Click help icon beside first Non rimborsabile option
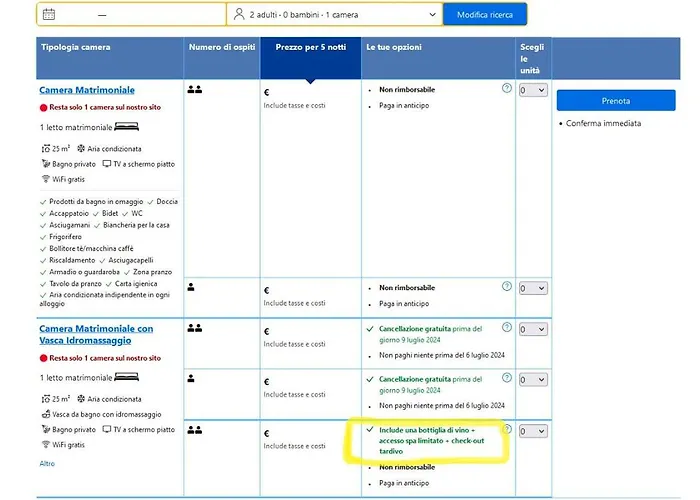 coord(507,89)
